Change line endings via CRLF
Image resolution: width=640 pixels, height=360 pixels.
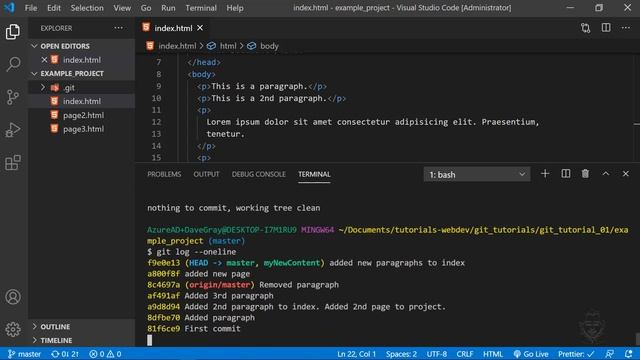click(x=464, y=354)
